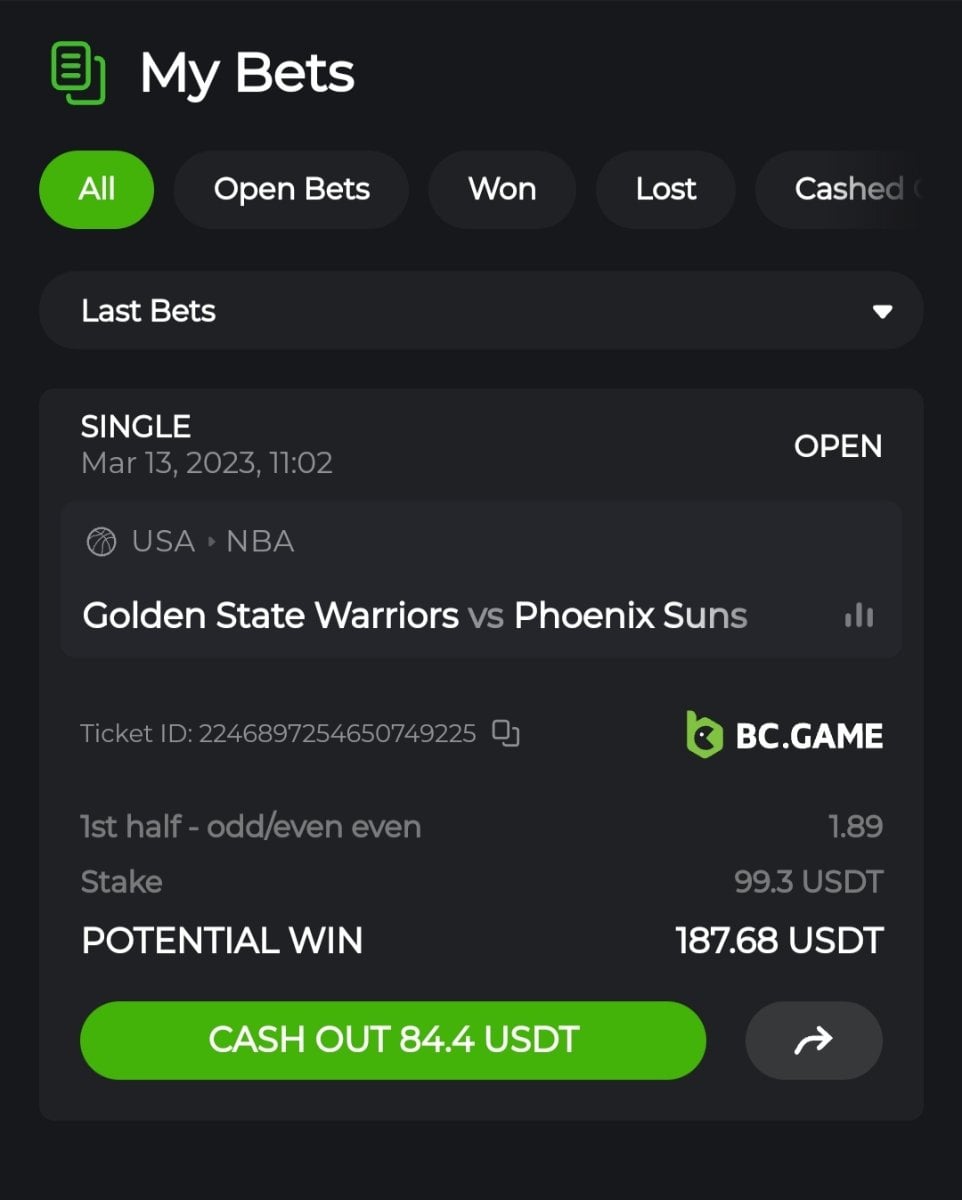The image size is (962, 1200).
Task: Open the NBA league link
Action: point(260,542)
